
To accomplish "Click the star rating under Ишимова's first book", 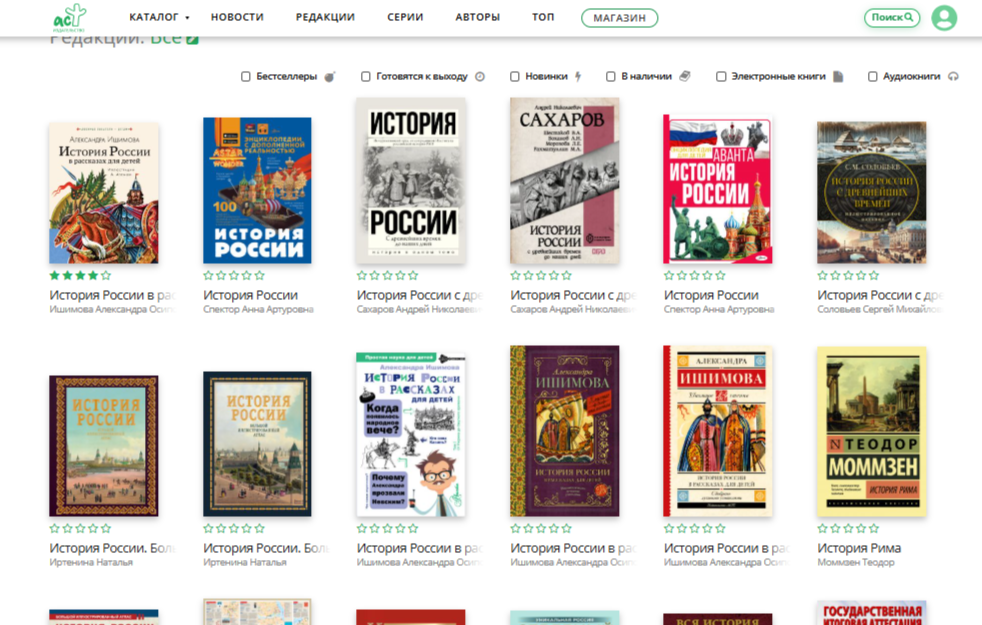I will coord(80,275).
